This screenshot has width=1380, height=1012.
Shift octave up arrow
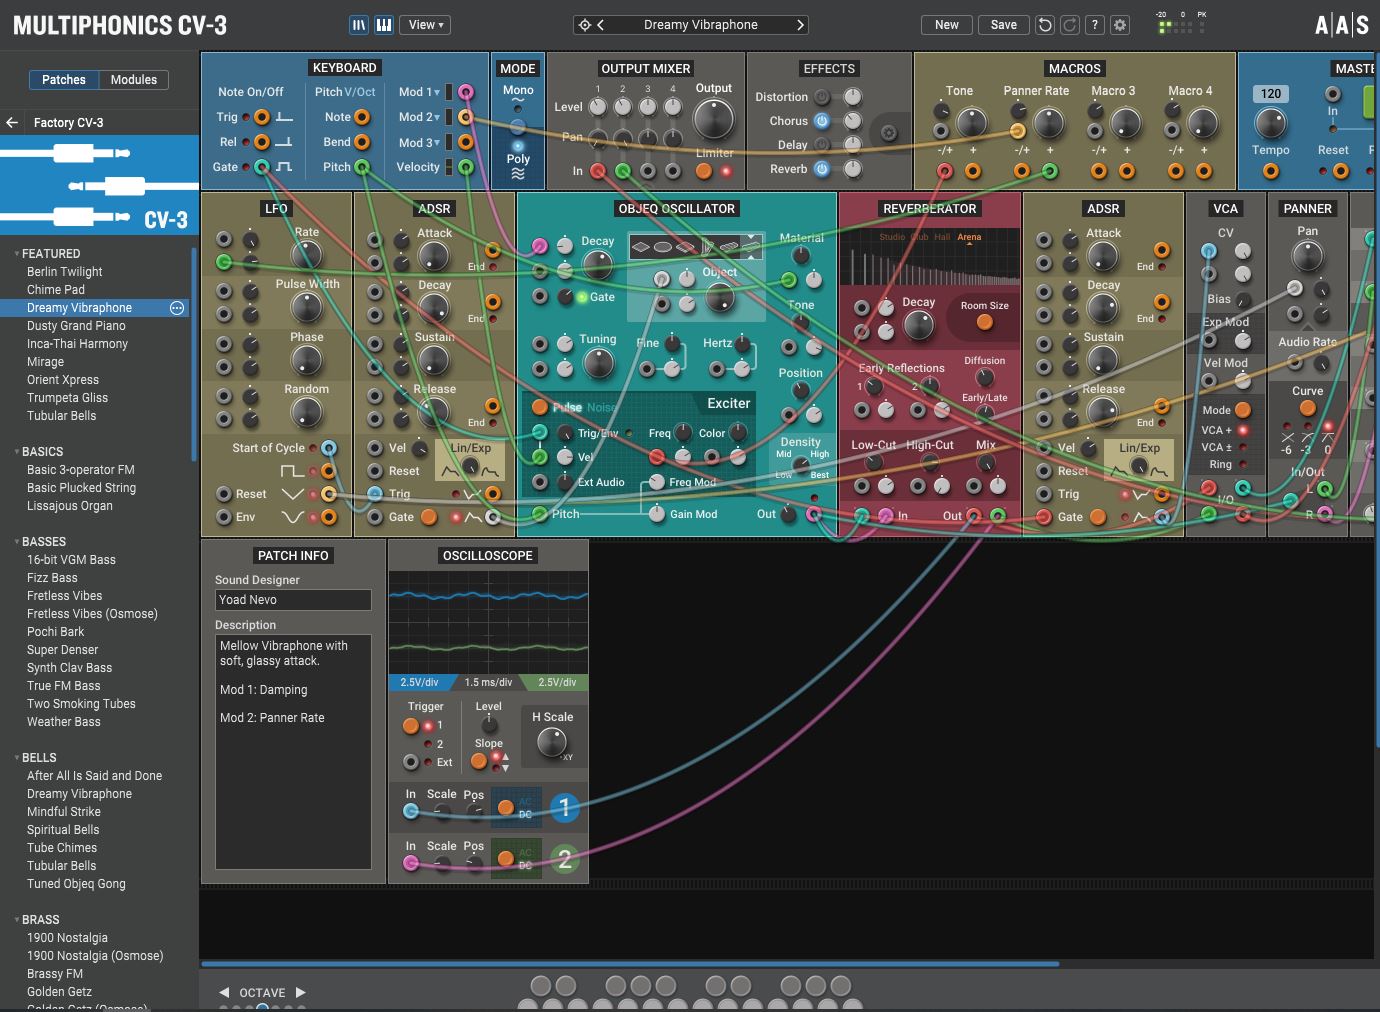(300, 993)
